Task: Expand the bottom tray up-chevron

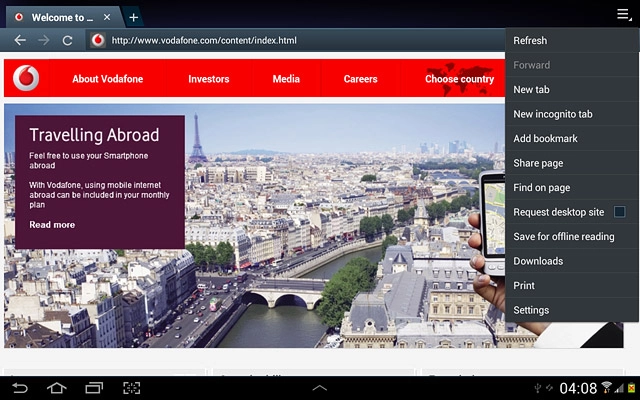Action: point(319,387)
